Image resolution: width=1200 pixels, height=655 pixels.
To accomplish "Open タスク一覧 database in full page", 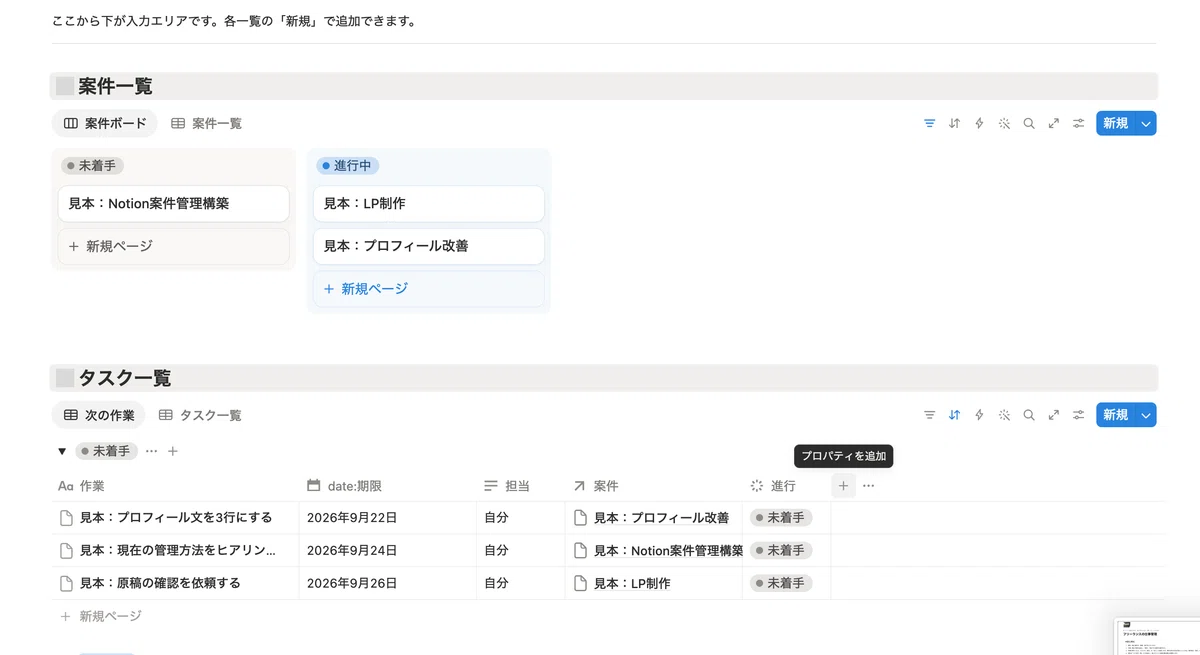I will tap(1054, 414).
